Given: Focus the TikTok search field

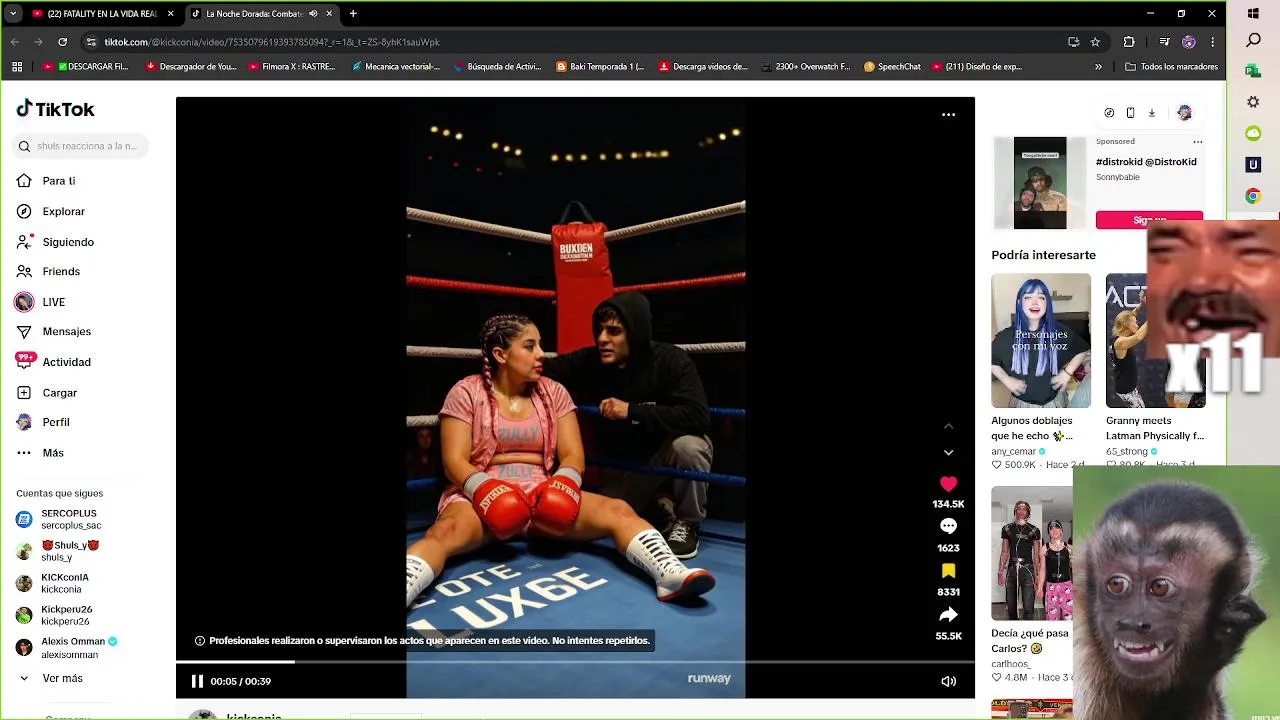Looking at the screenshot, I should (82, 146).
